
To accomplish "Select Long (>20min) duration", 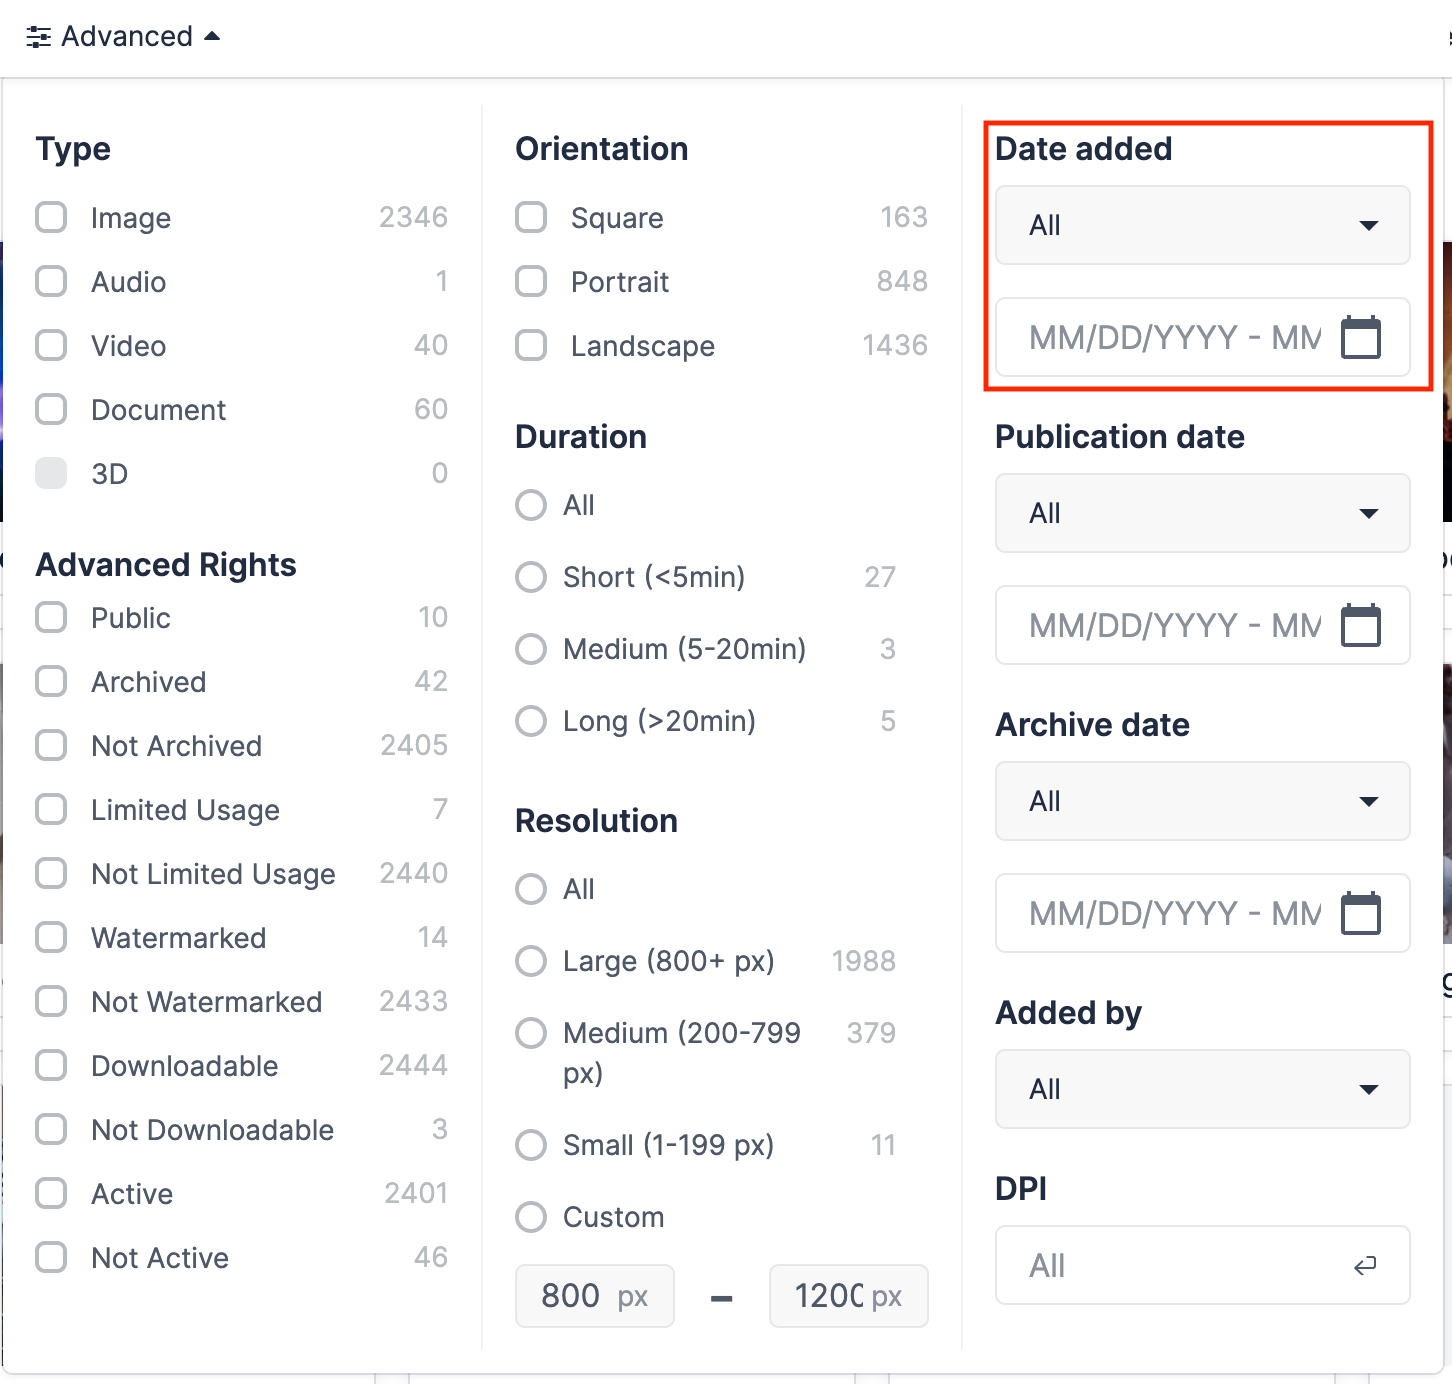I will [531, 721].
